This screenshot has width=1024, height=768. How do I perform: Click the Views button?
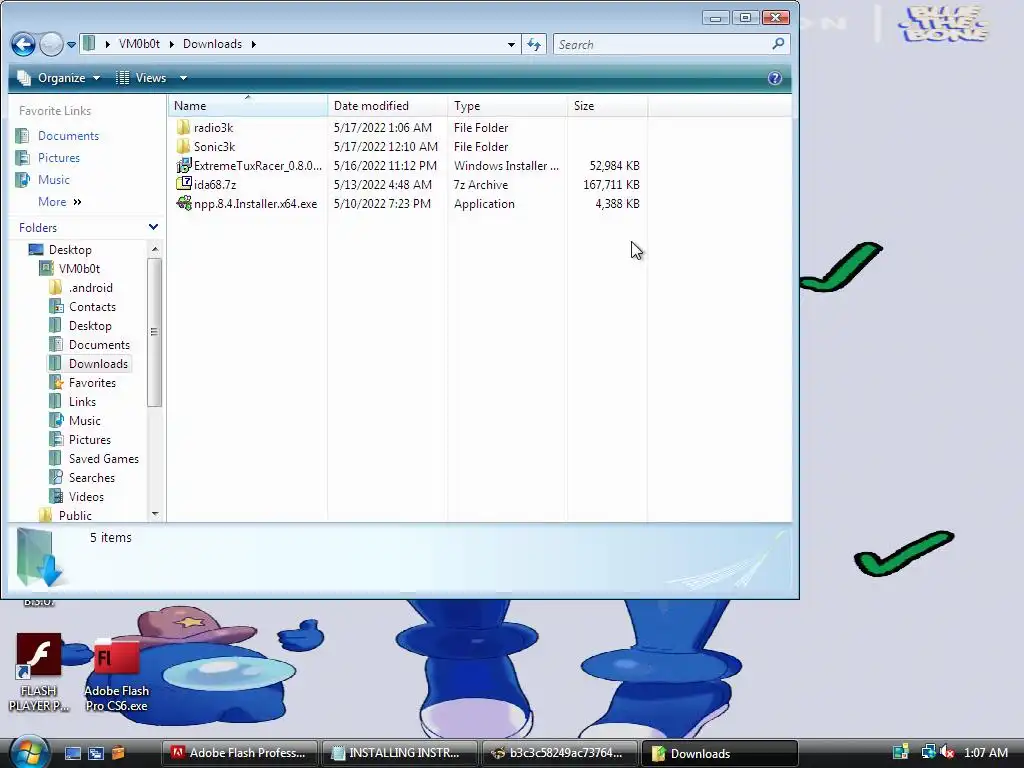click(x=142, y=78)
